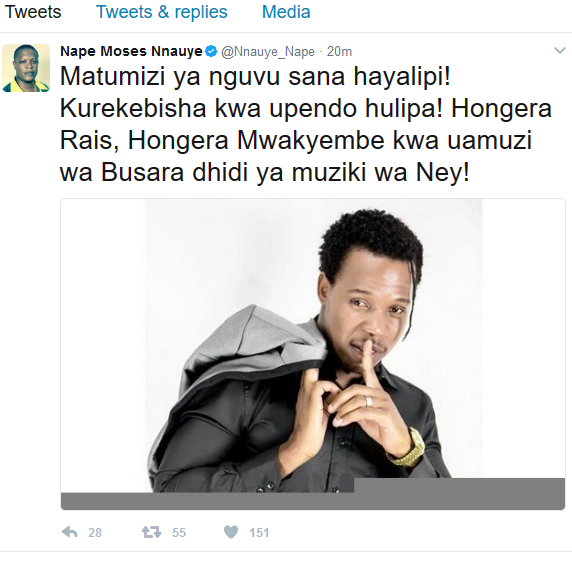
Task: Open the Nape Moses Nnauye name link
Action: click(x=131, y=51)
